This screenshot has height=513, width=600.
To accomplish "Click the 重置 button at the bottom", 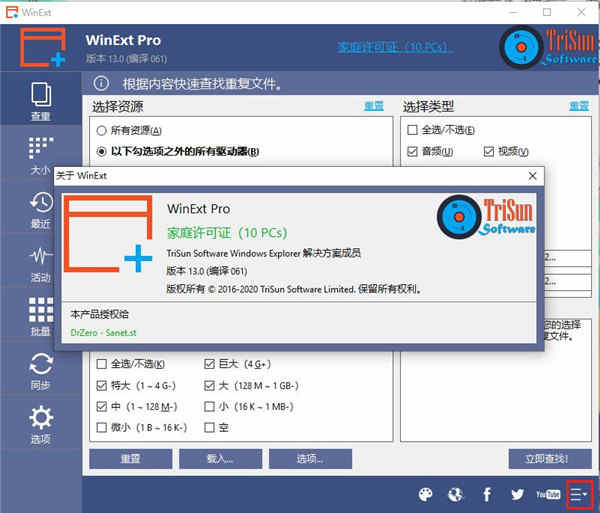I will click(x=130, y=459).
